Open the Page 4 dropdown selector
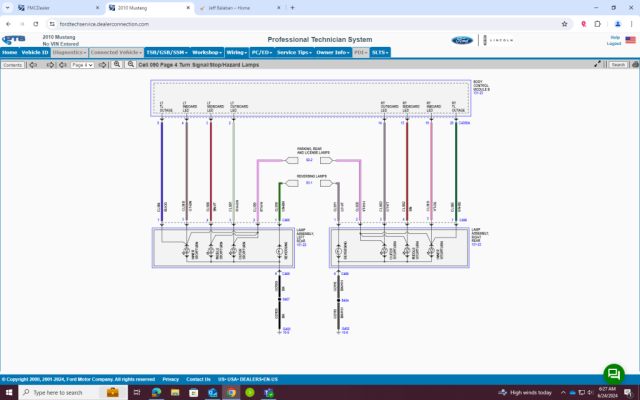 pos(82,65)
